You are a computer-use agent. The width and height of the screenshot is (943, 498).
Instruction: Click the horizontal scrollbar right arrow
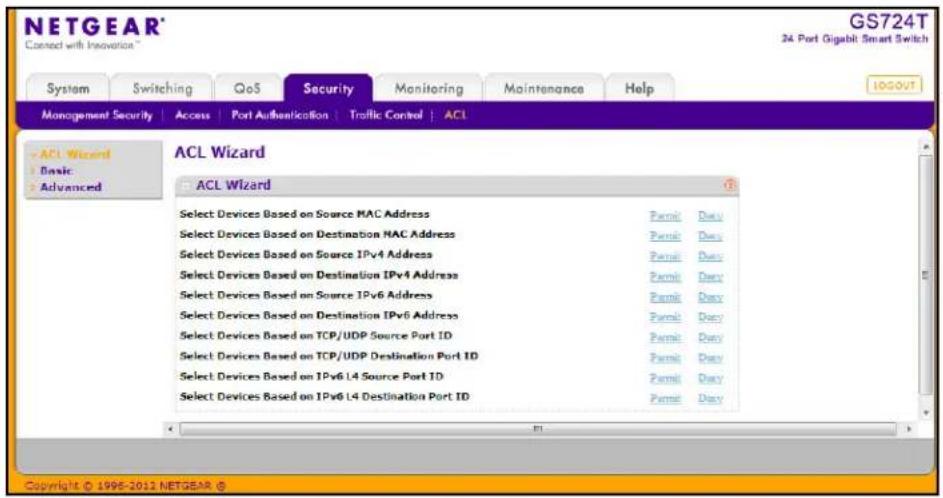pos(909,429)
